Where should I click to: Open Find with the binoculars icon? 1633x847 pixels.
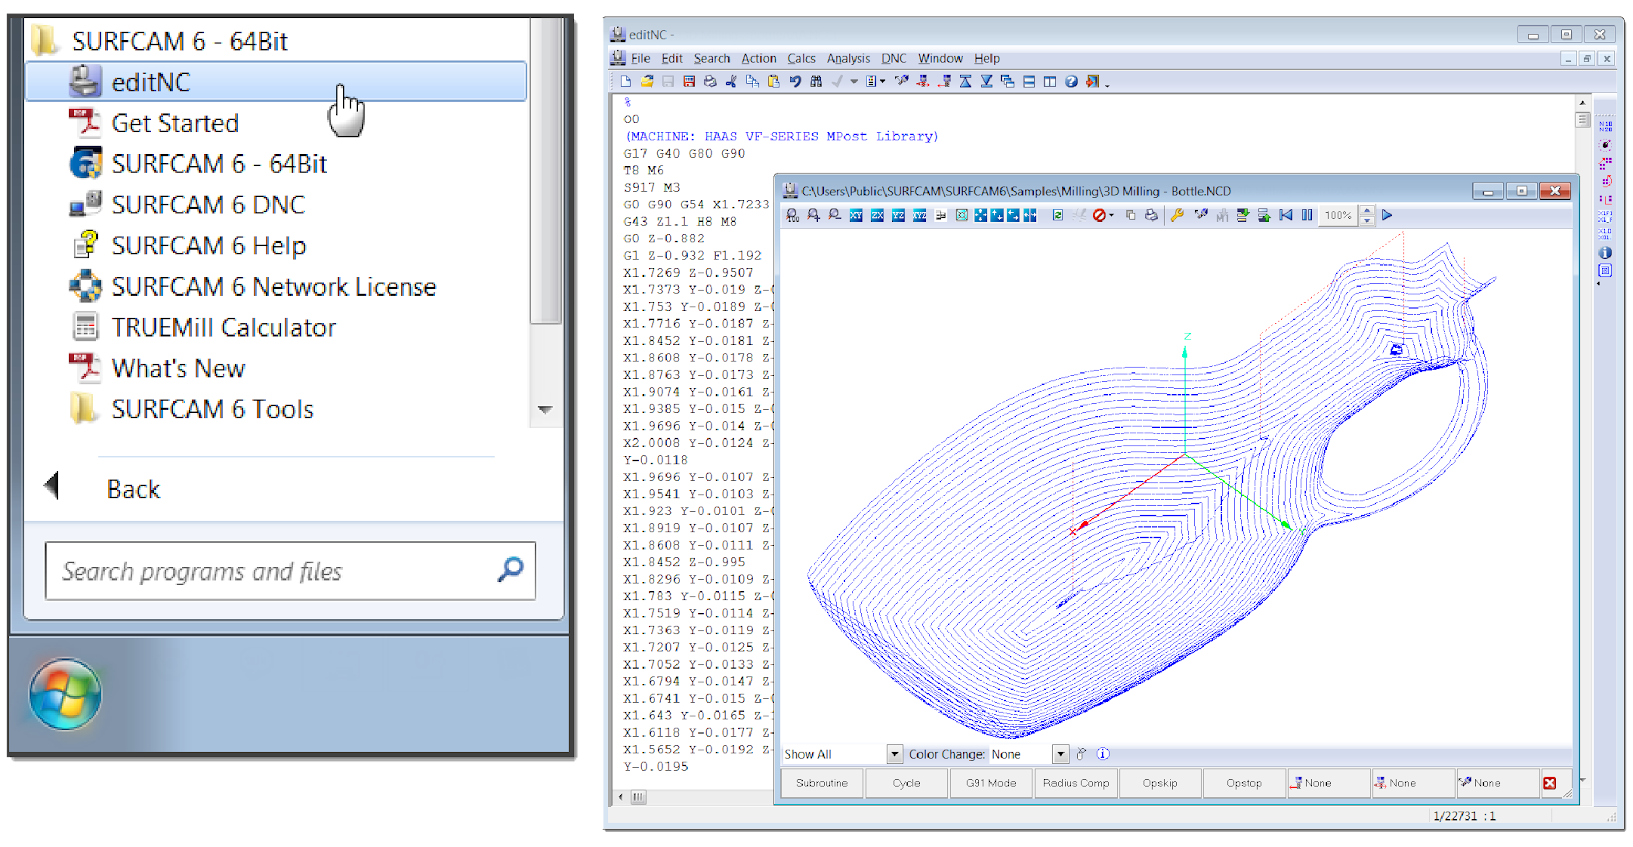tap(816, 82)
